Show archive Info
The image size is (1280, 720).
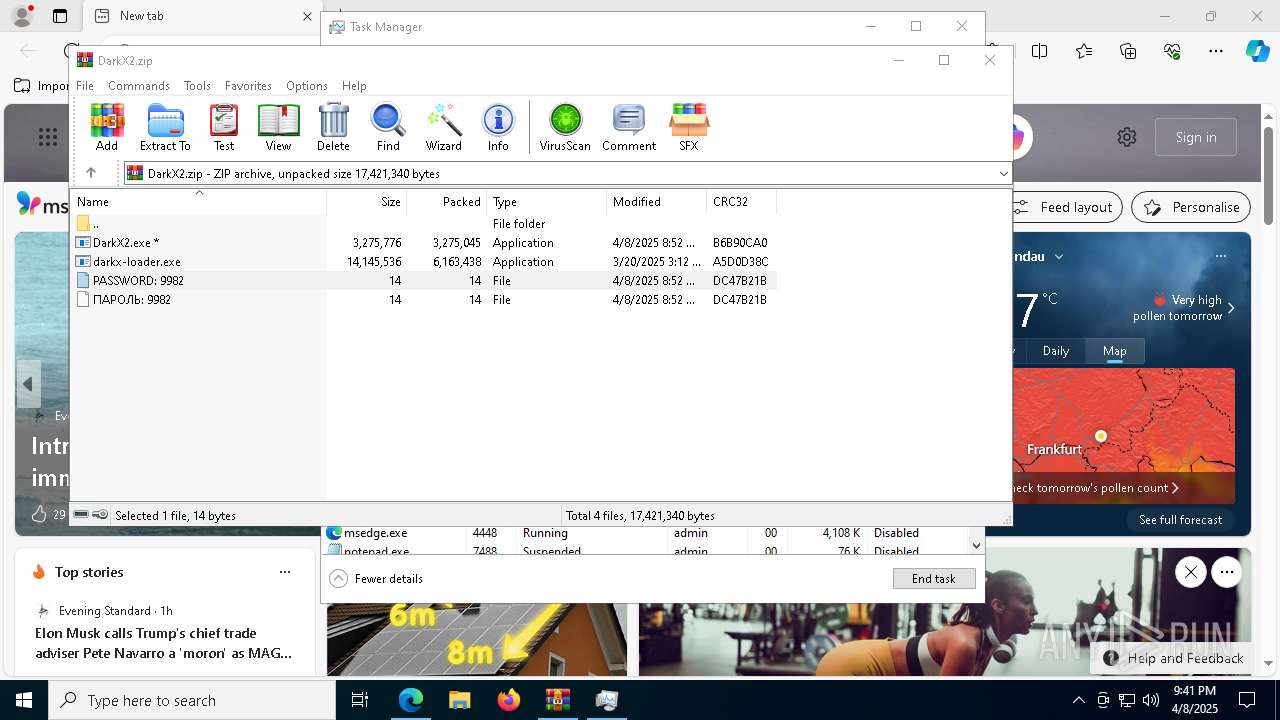tap(498, 127)
